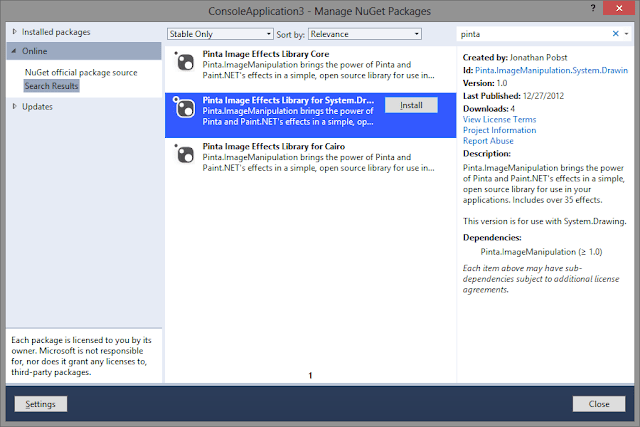
Task: Click the Downloads 4 text
Action: click(489, 109)
